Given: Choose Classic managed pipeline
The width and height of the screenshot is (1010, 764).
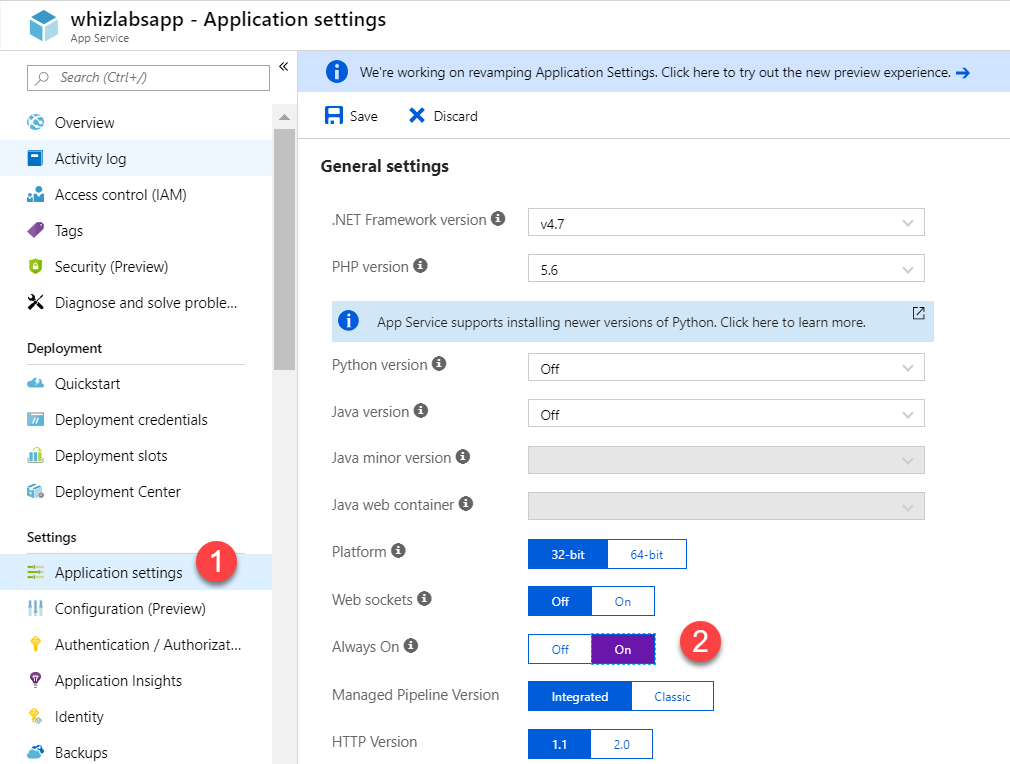Looking at the screenshot, I should [672, 696].
